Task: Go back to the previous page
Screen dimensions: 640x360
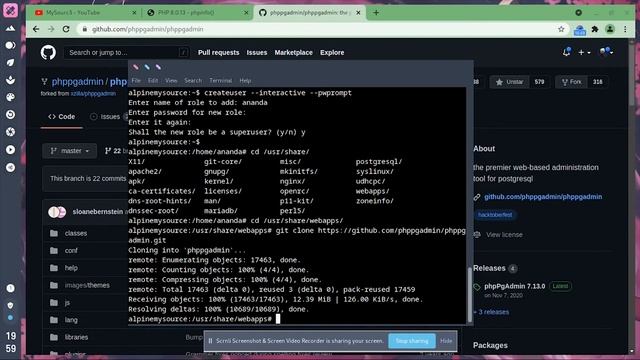Action: (x=36, y=29)
